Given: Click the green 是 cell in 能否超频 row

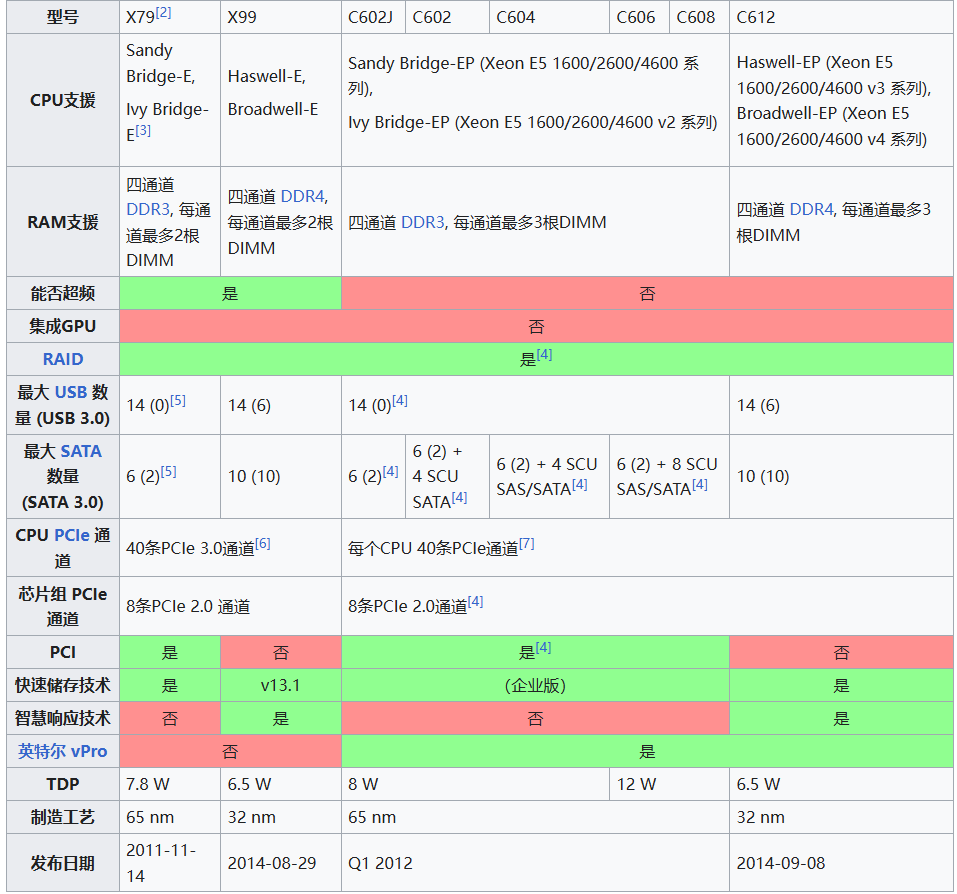Looking at the screenshot, I should point(230,294).
